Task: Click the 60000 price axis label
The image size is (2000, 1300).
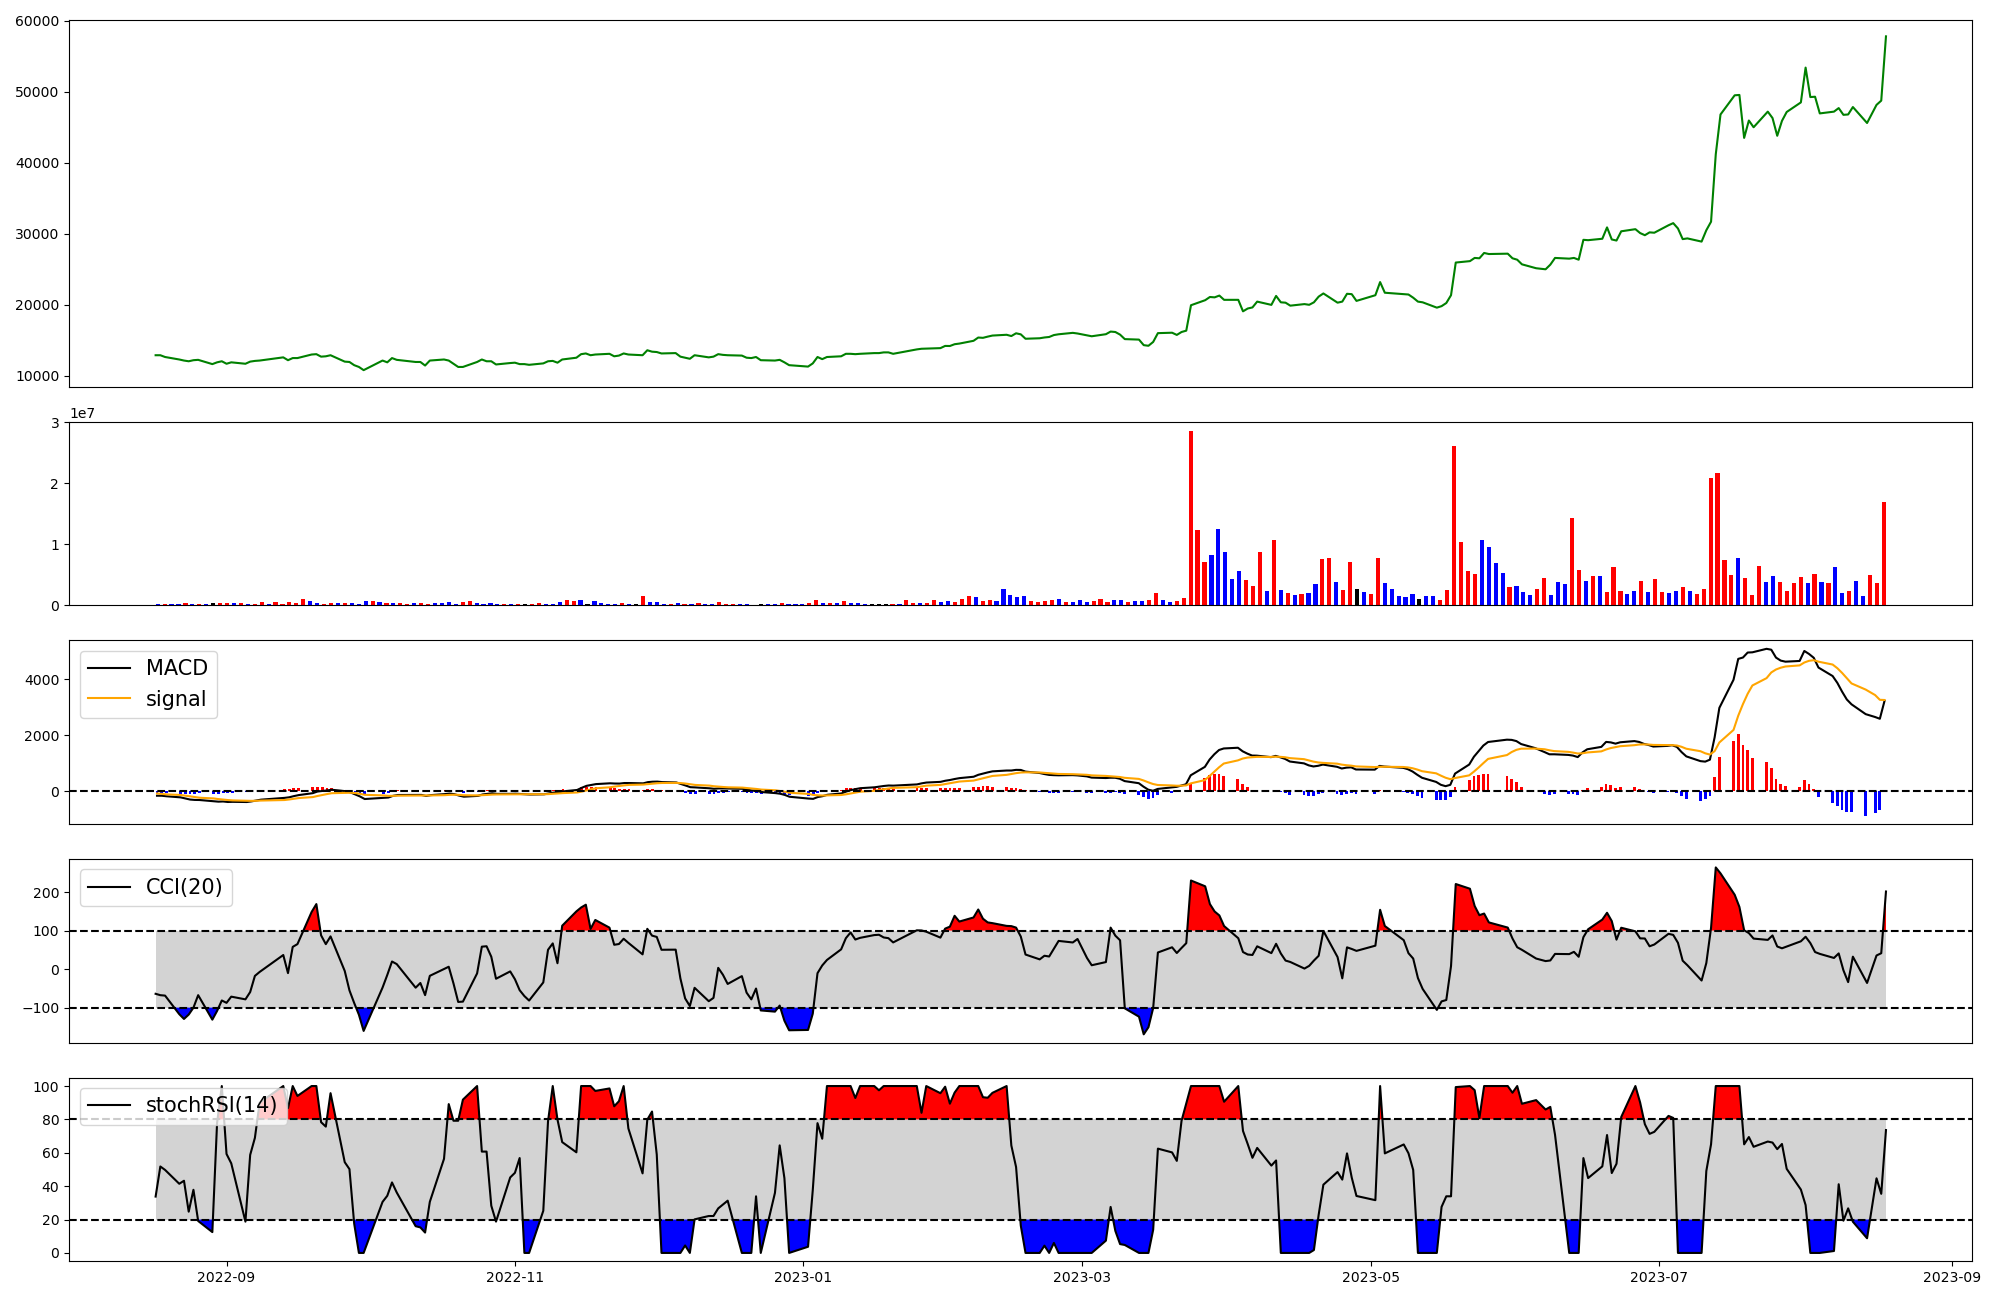Action: [x=37, y=21]
